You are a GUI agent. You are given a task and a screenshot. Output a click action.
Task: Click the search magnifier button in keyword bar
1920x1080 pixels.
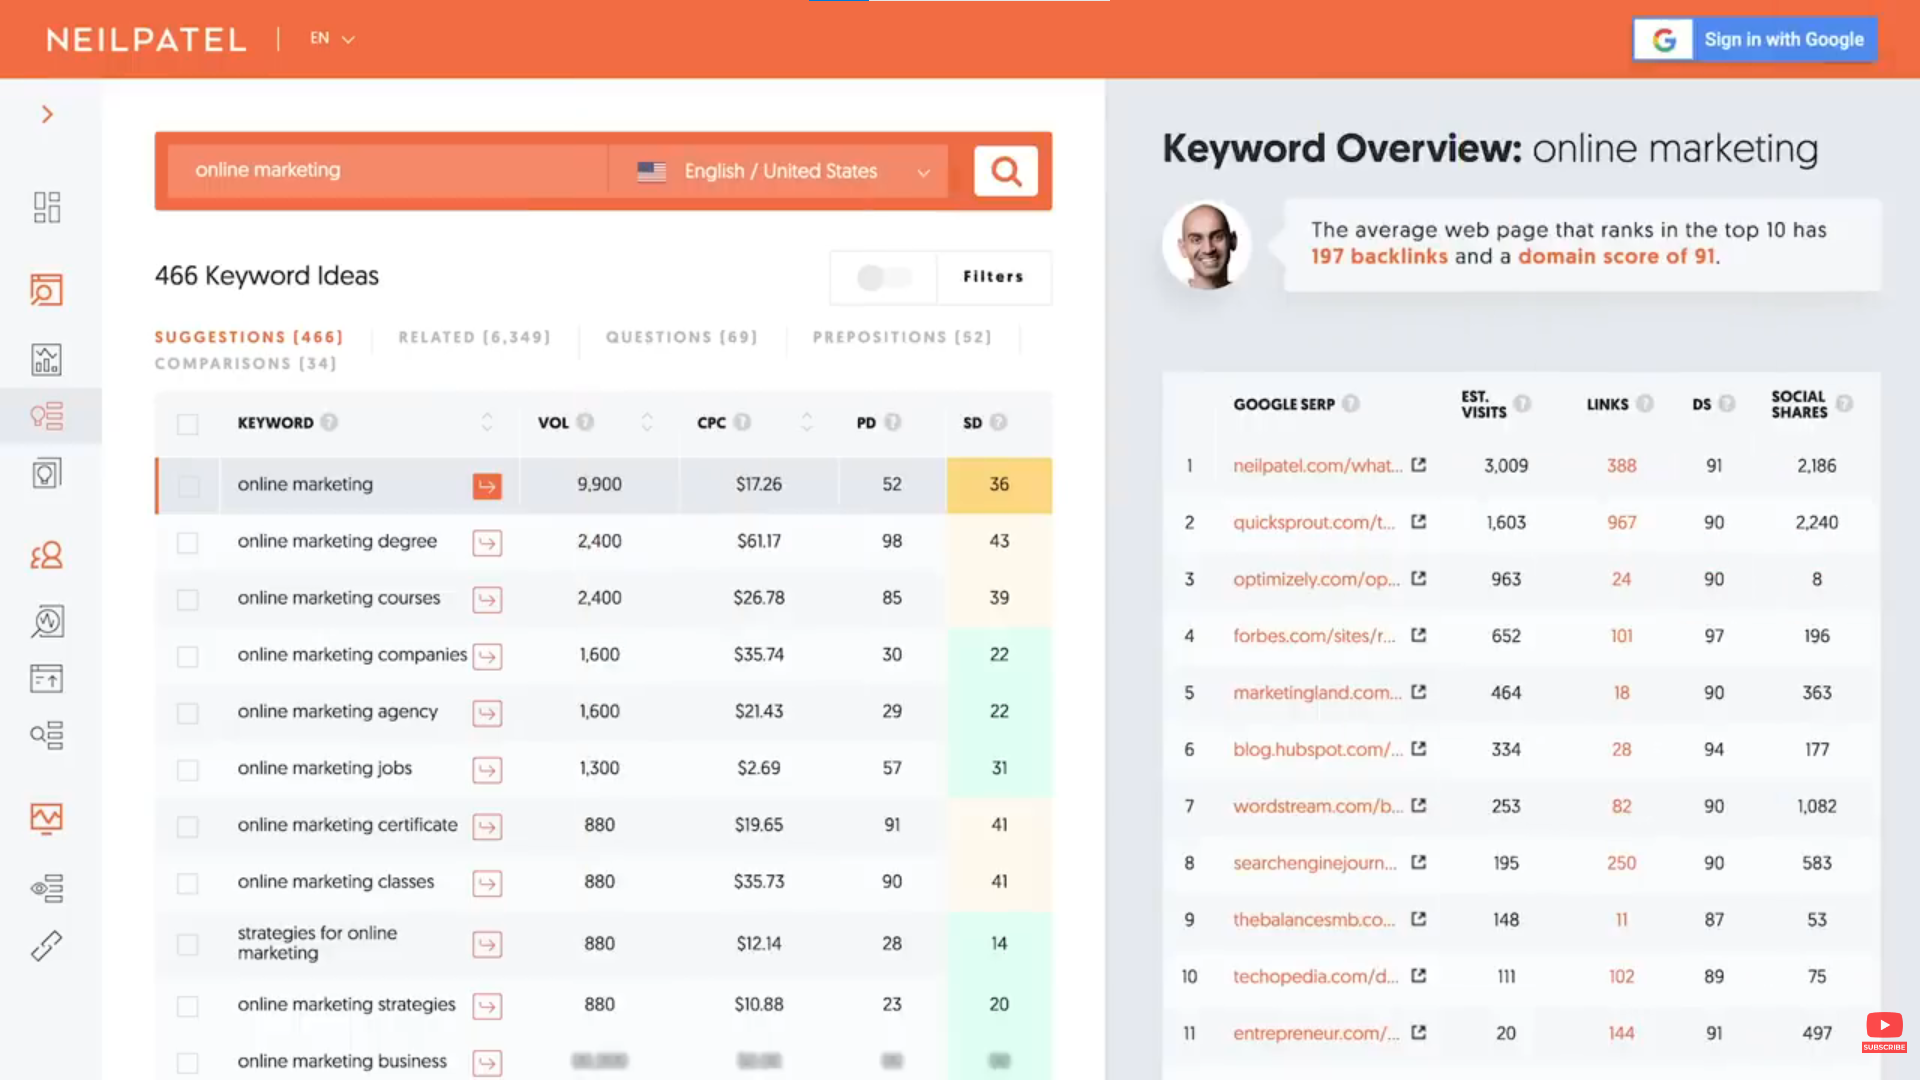1005,171
